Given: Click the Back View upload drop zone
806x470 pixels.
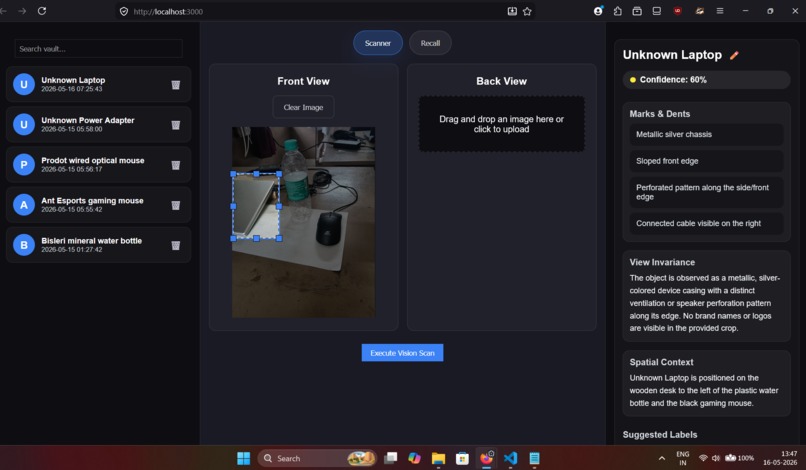Looking at the screenshot, I should 501,124.
